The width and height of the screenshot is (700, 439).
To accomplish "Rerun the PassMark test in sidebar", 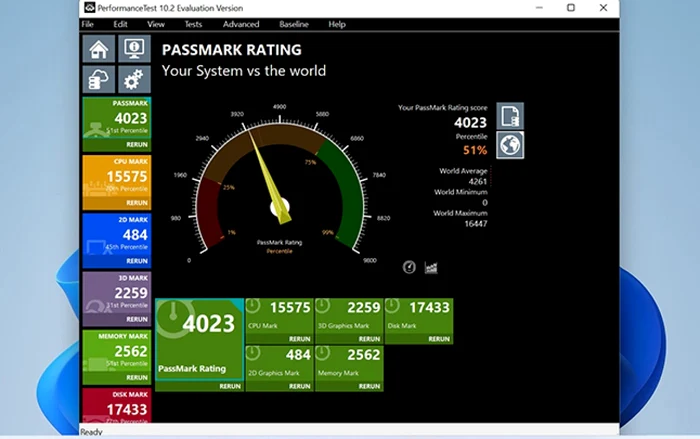I will (x=137, y=145).
